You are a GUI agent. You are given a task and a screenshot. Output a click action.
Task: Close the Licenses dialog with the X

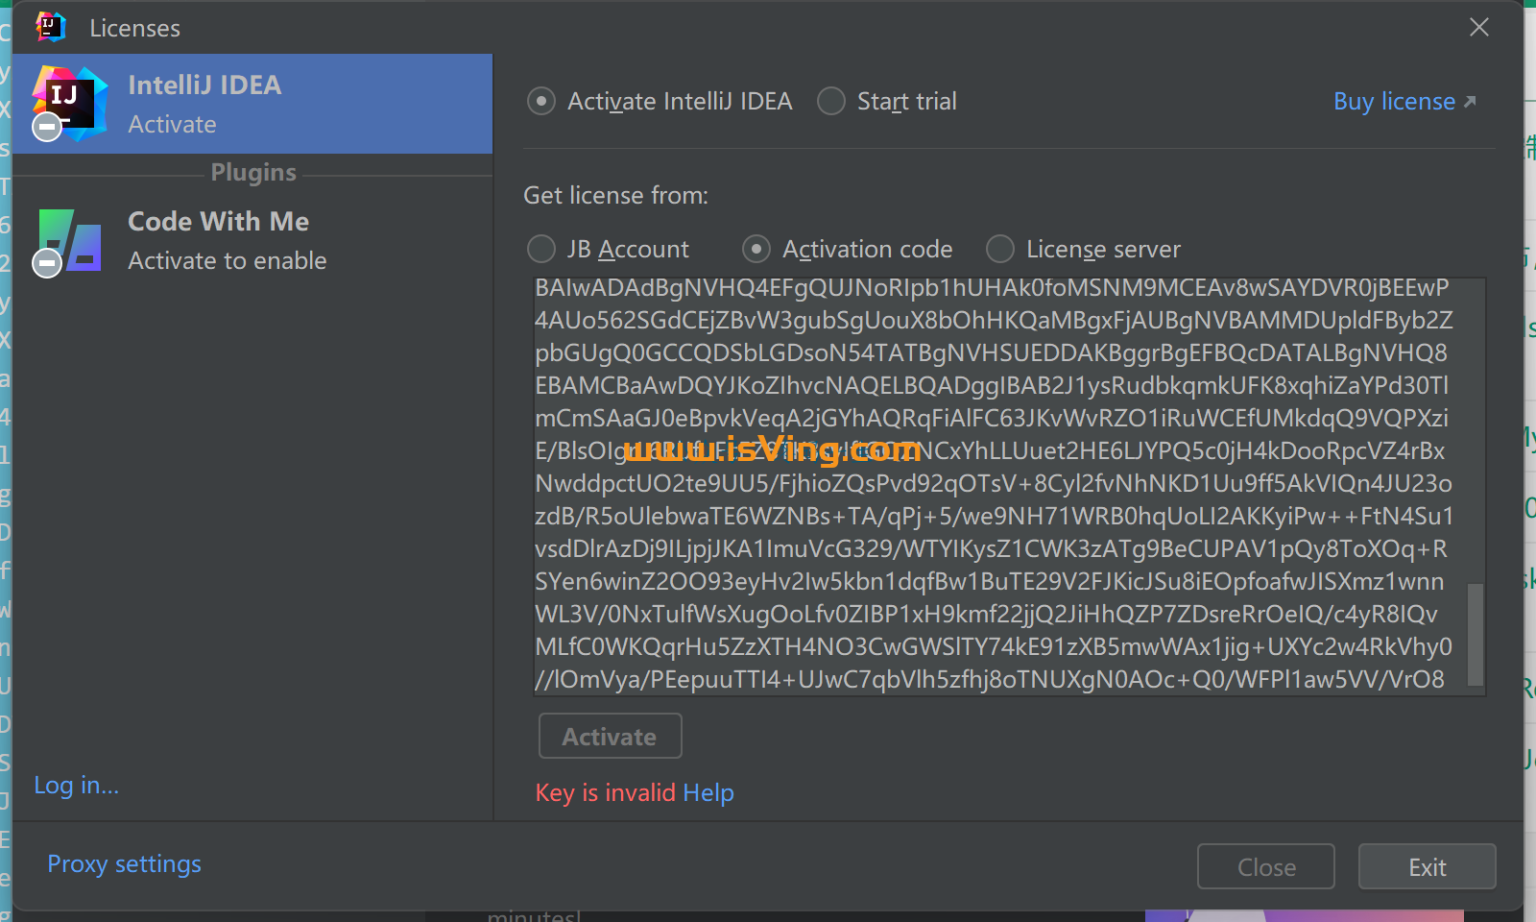click(x=1479, y=27)
